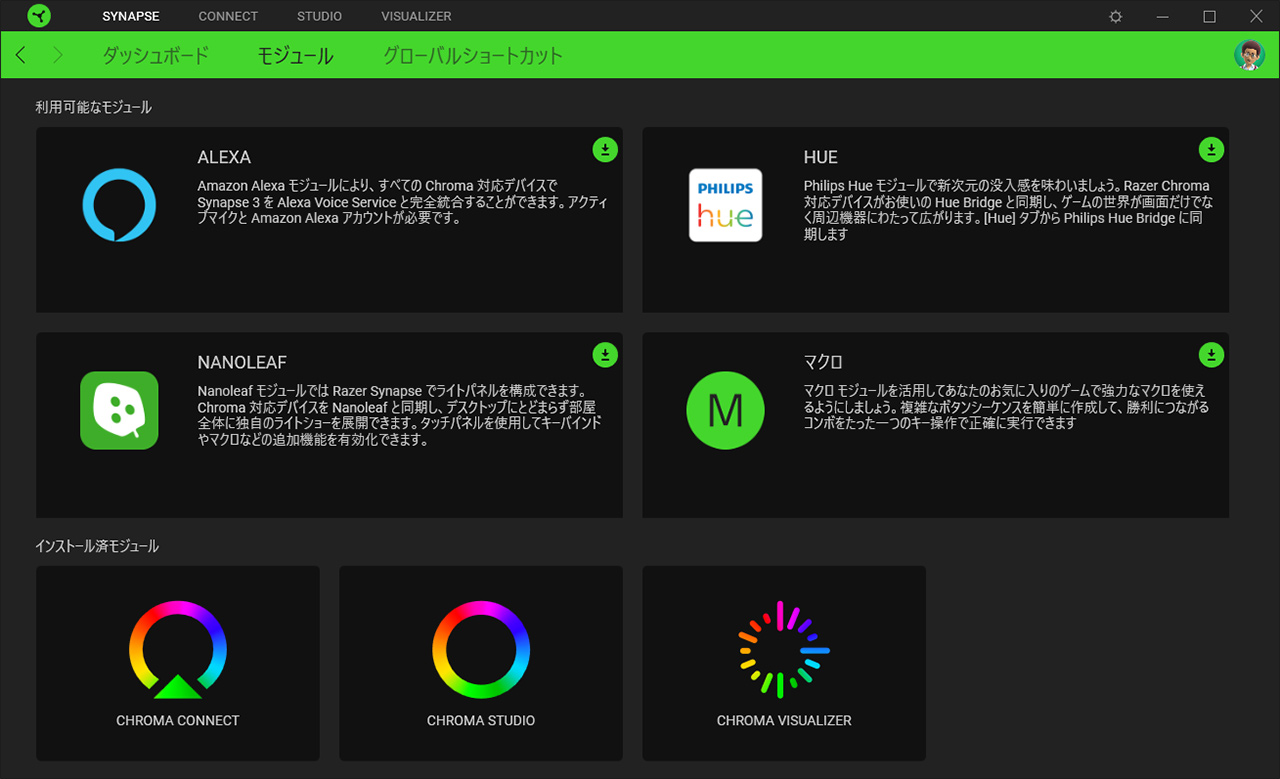The width and height of the screenshot is (1280, 779).
Task: Click the HUE module title
Action: tap(821, 157)
